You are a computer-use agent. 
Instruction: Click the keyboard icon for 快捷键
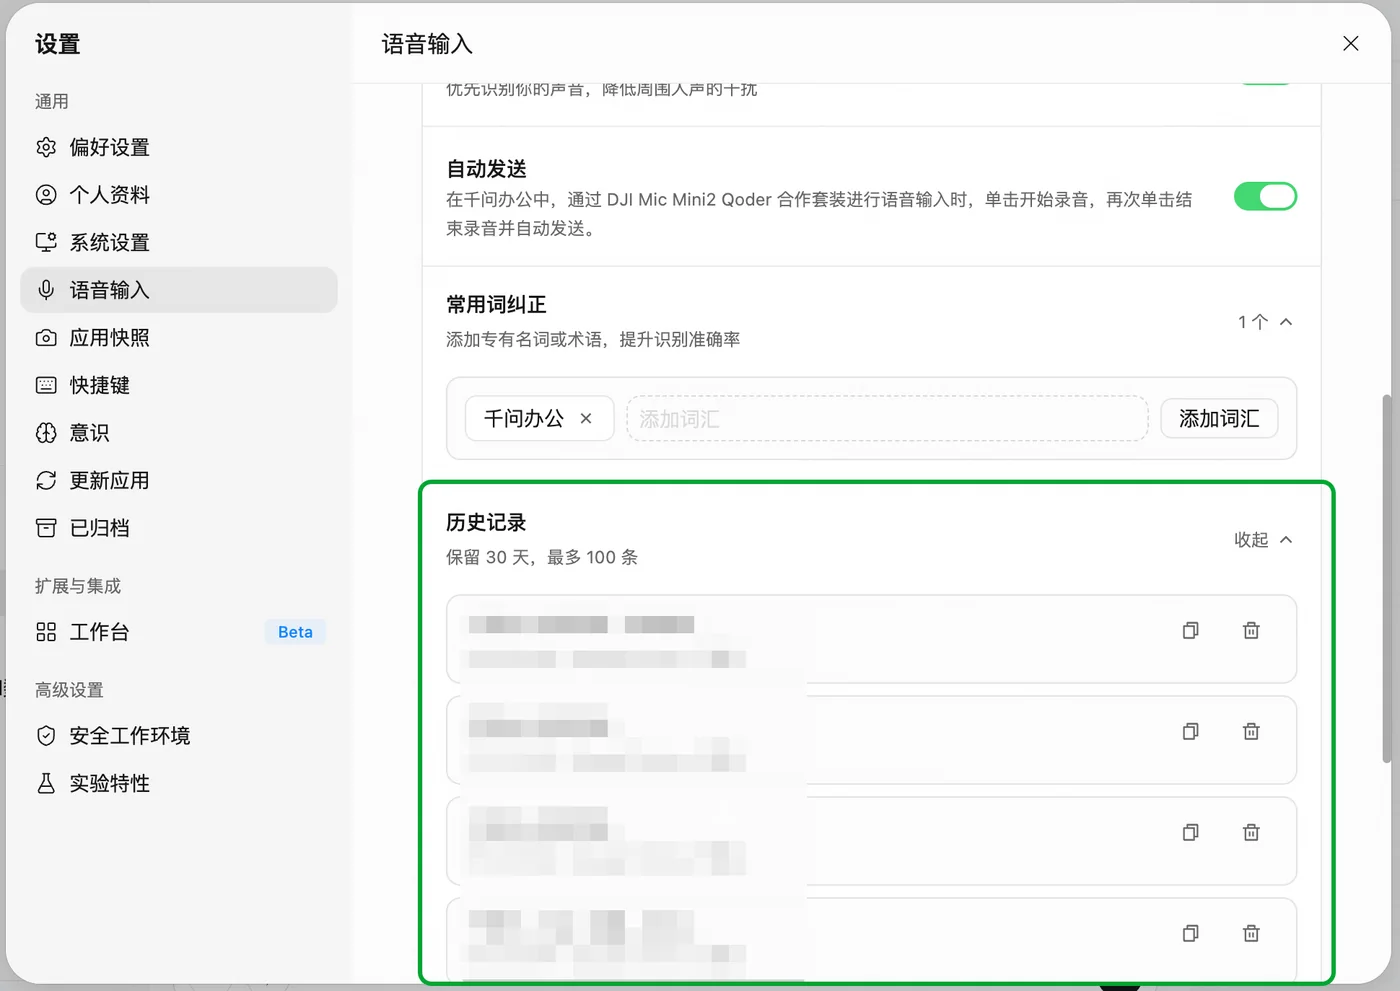(46, 385)
